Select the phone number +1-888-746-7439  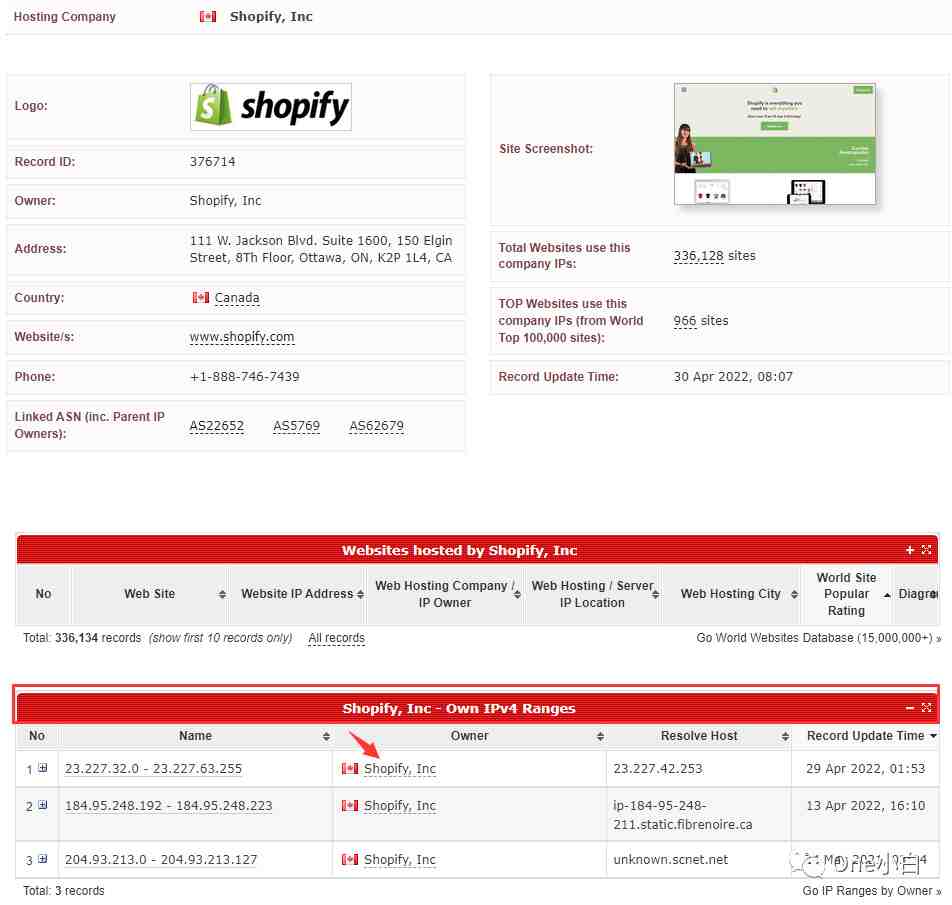click(x=245, y=377)
